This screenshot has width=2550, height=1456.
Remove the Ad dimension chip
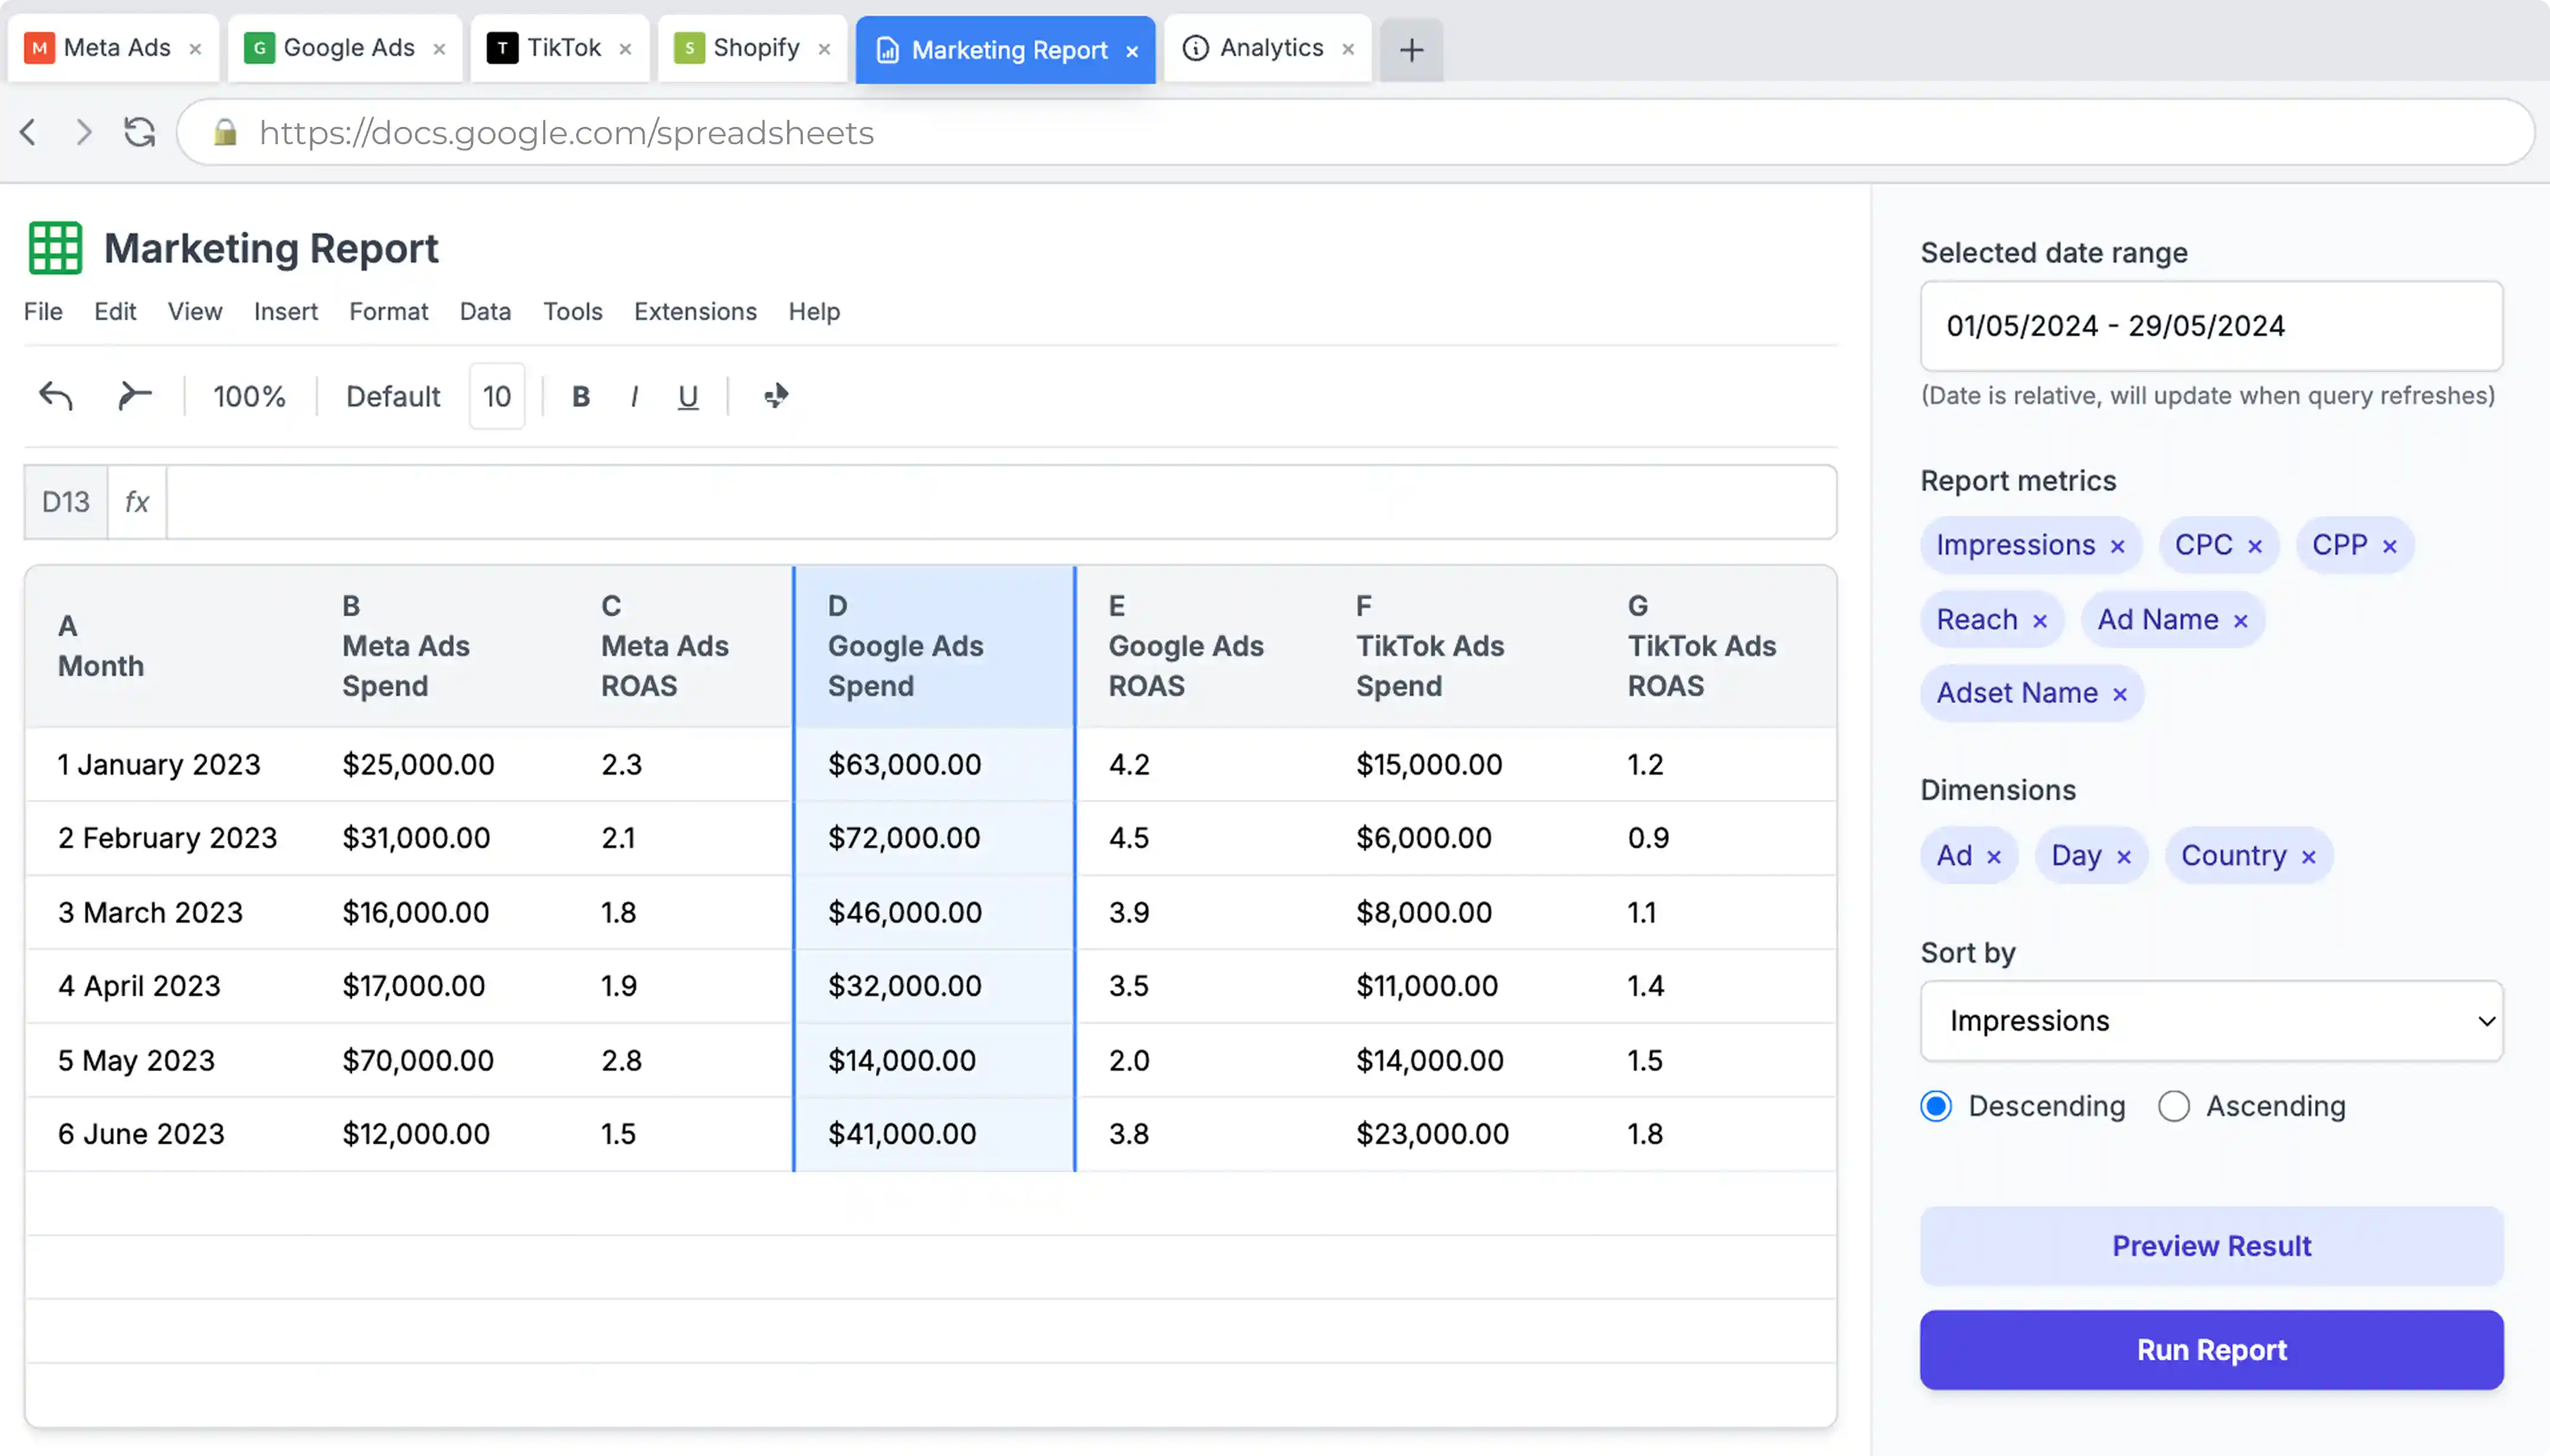coord(1993,857)
